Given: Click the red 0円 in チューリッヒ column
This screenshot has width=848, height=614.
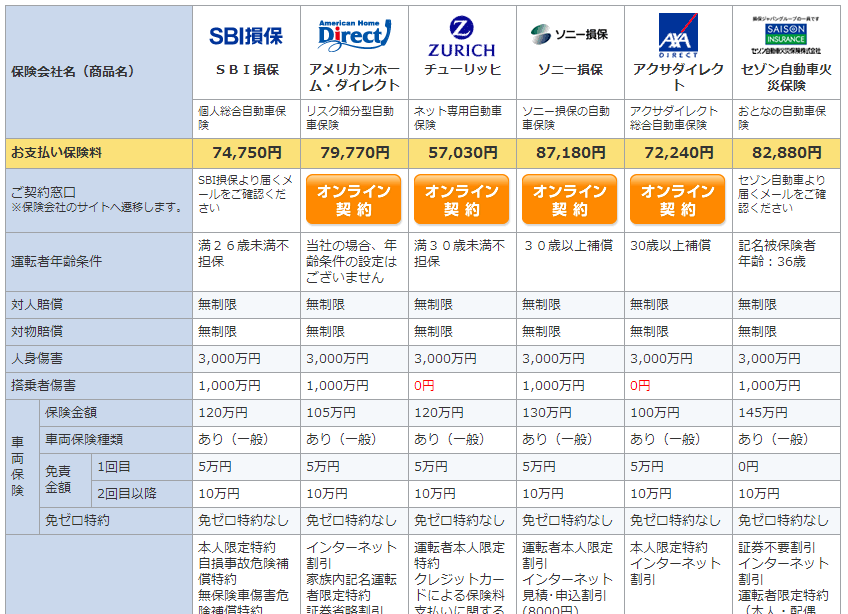Looking at the screenshot, I should (425, 386).
